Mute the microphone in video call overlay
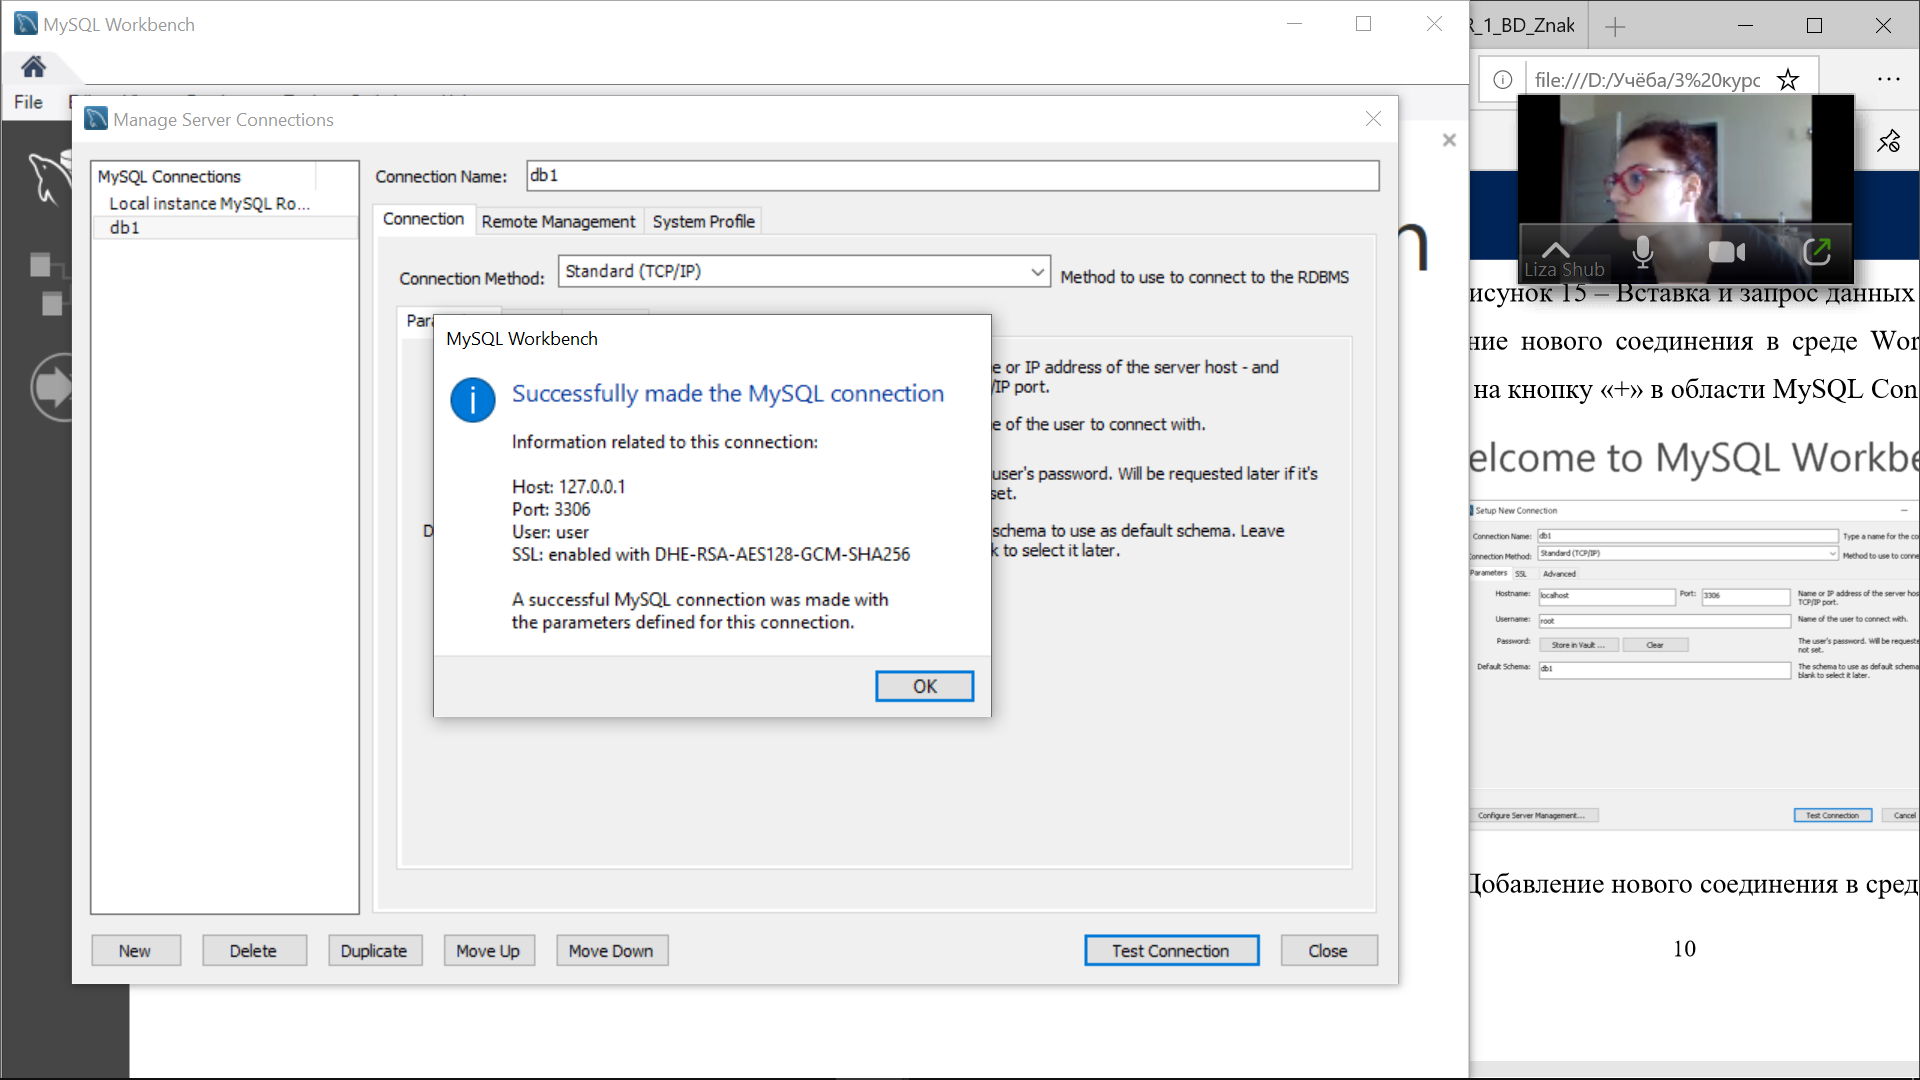1920x1080 pixels. tap(1642, 253)
